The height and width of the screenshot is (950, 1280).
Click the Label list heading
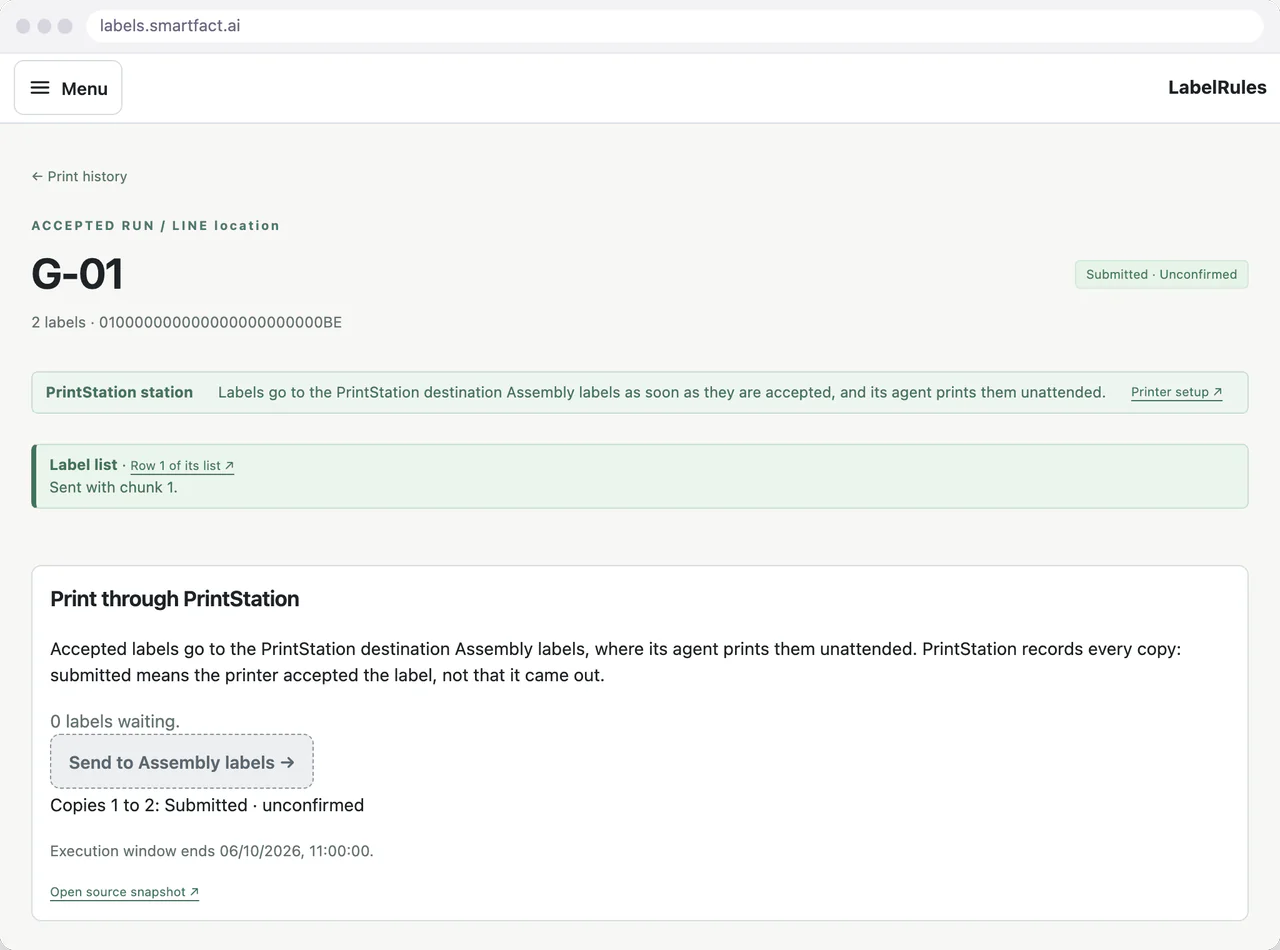point(83,465)
